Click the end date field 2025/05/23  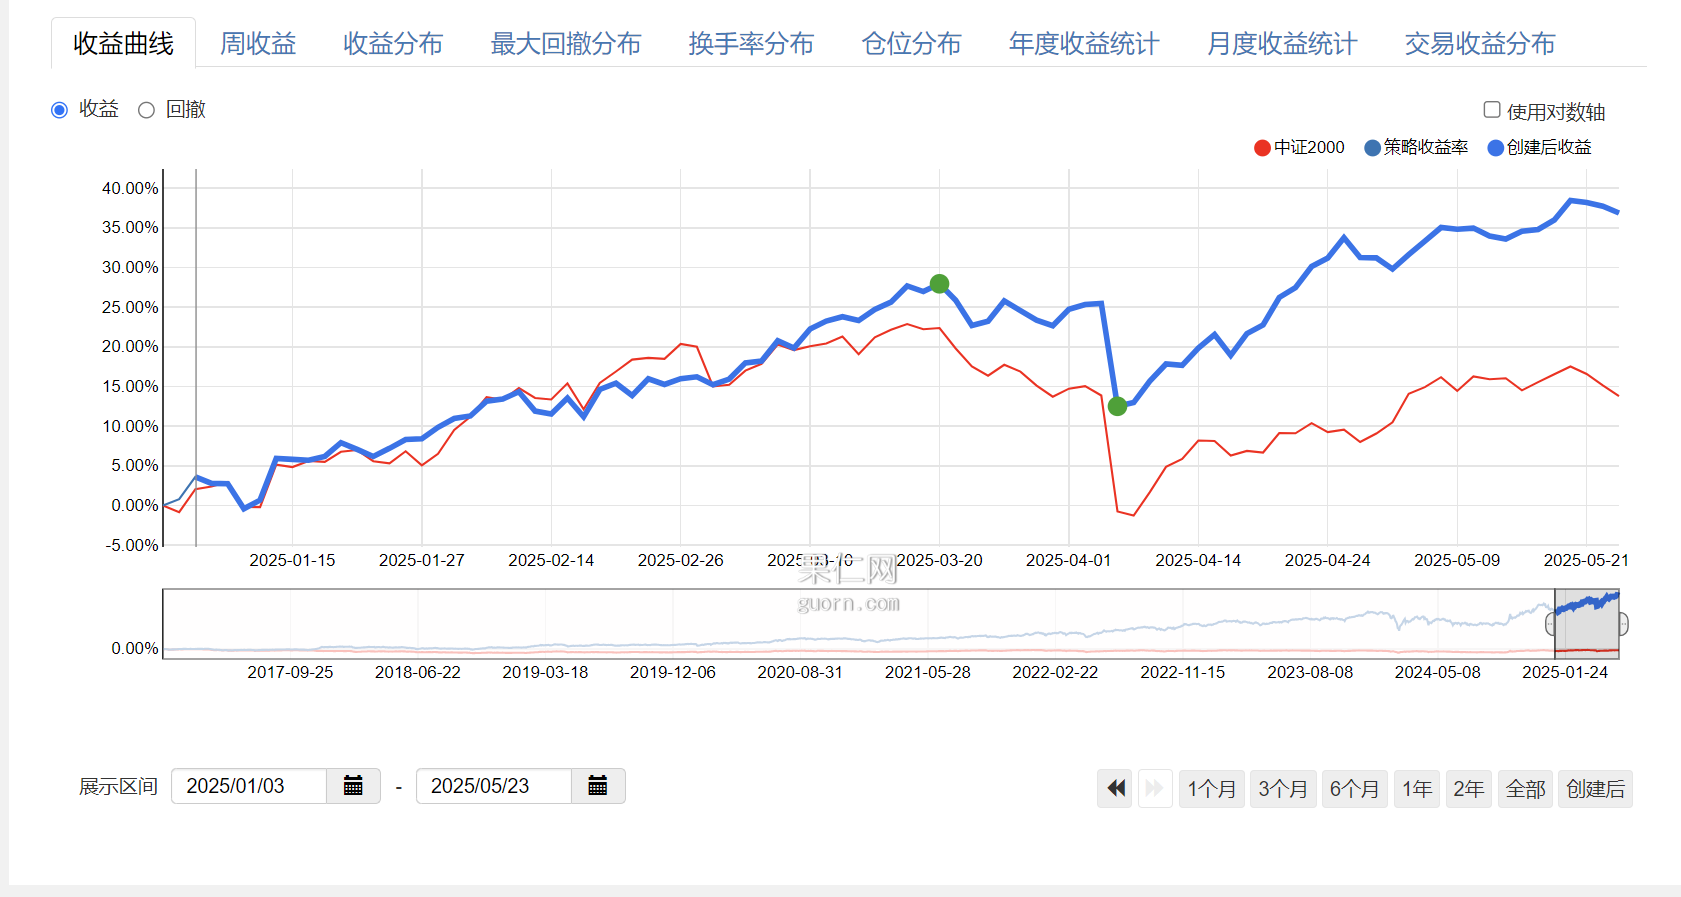tap(494, 786)
